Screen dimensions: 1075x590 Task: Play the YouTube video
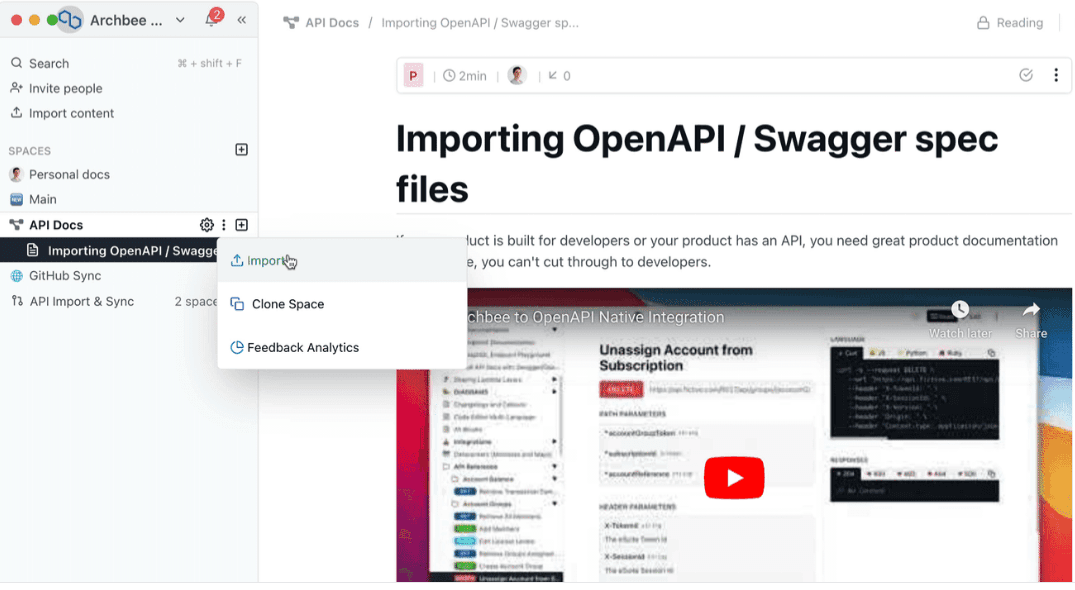(x=734, y=477)
